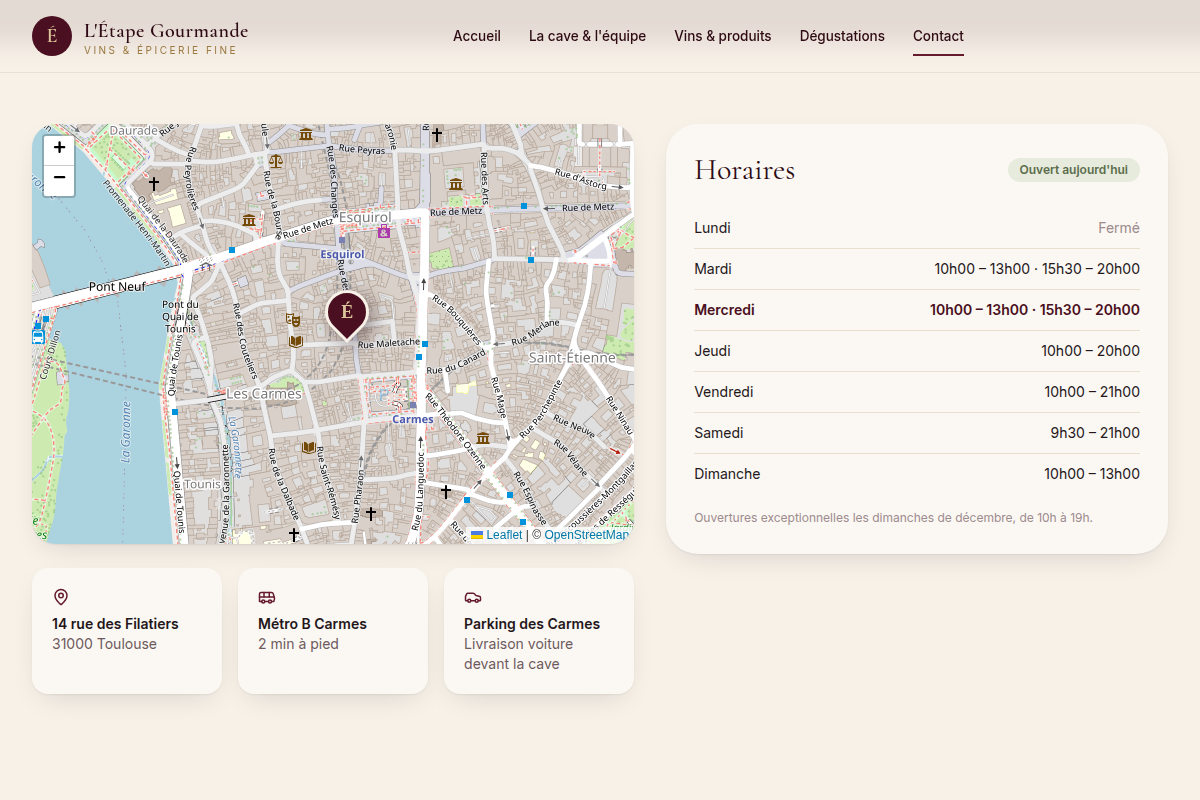Click the Métro B Carmes card
The image size is (1200, 800).
point(333,631)
